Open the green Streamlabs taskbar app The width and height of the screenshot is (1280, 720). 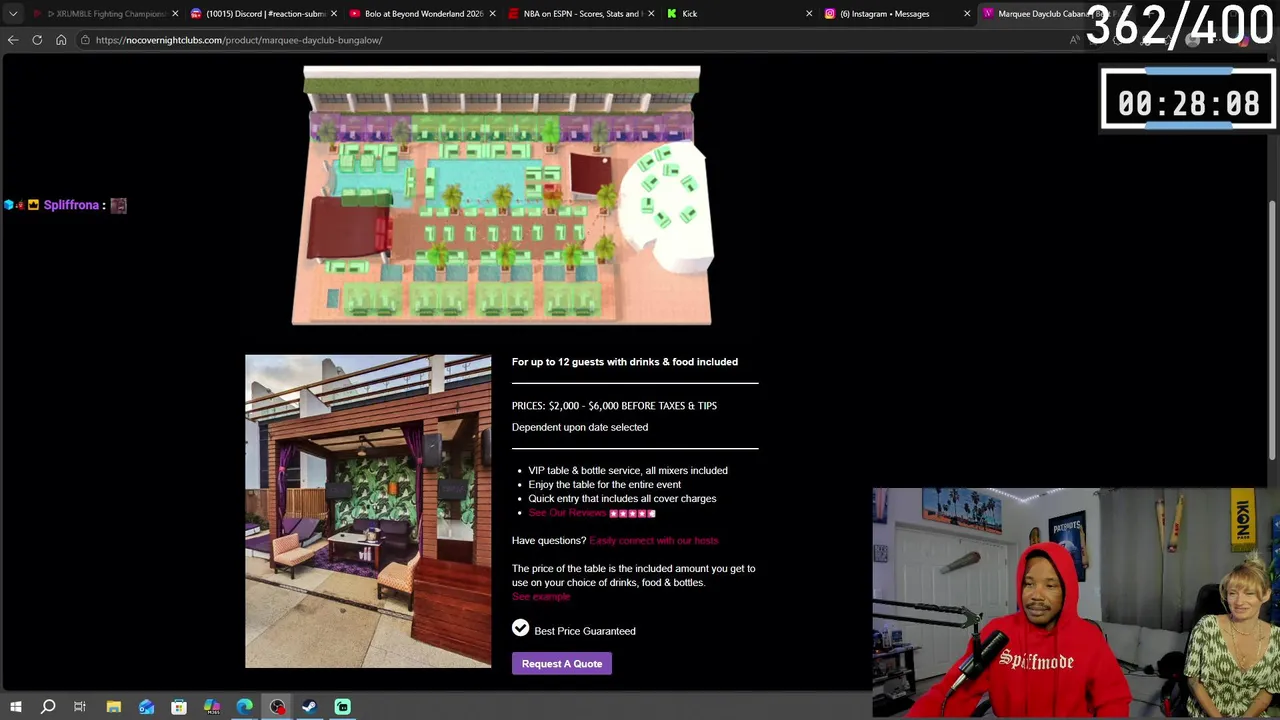pyautogui.click(x=343, y=707)
